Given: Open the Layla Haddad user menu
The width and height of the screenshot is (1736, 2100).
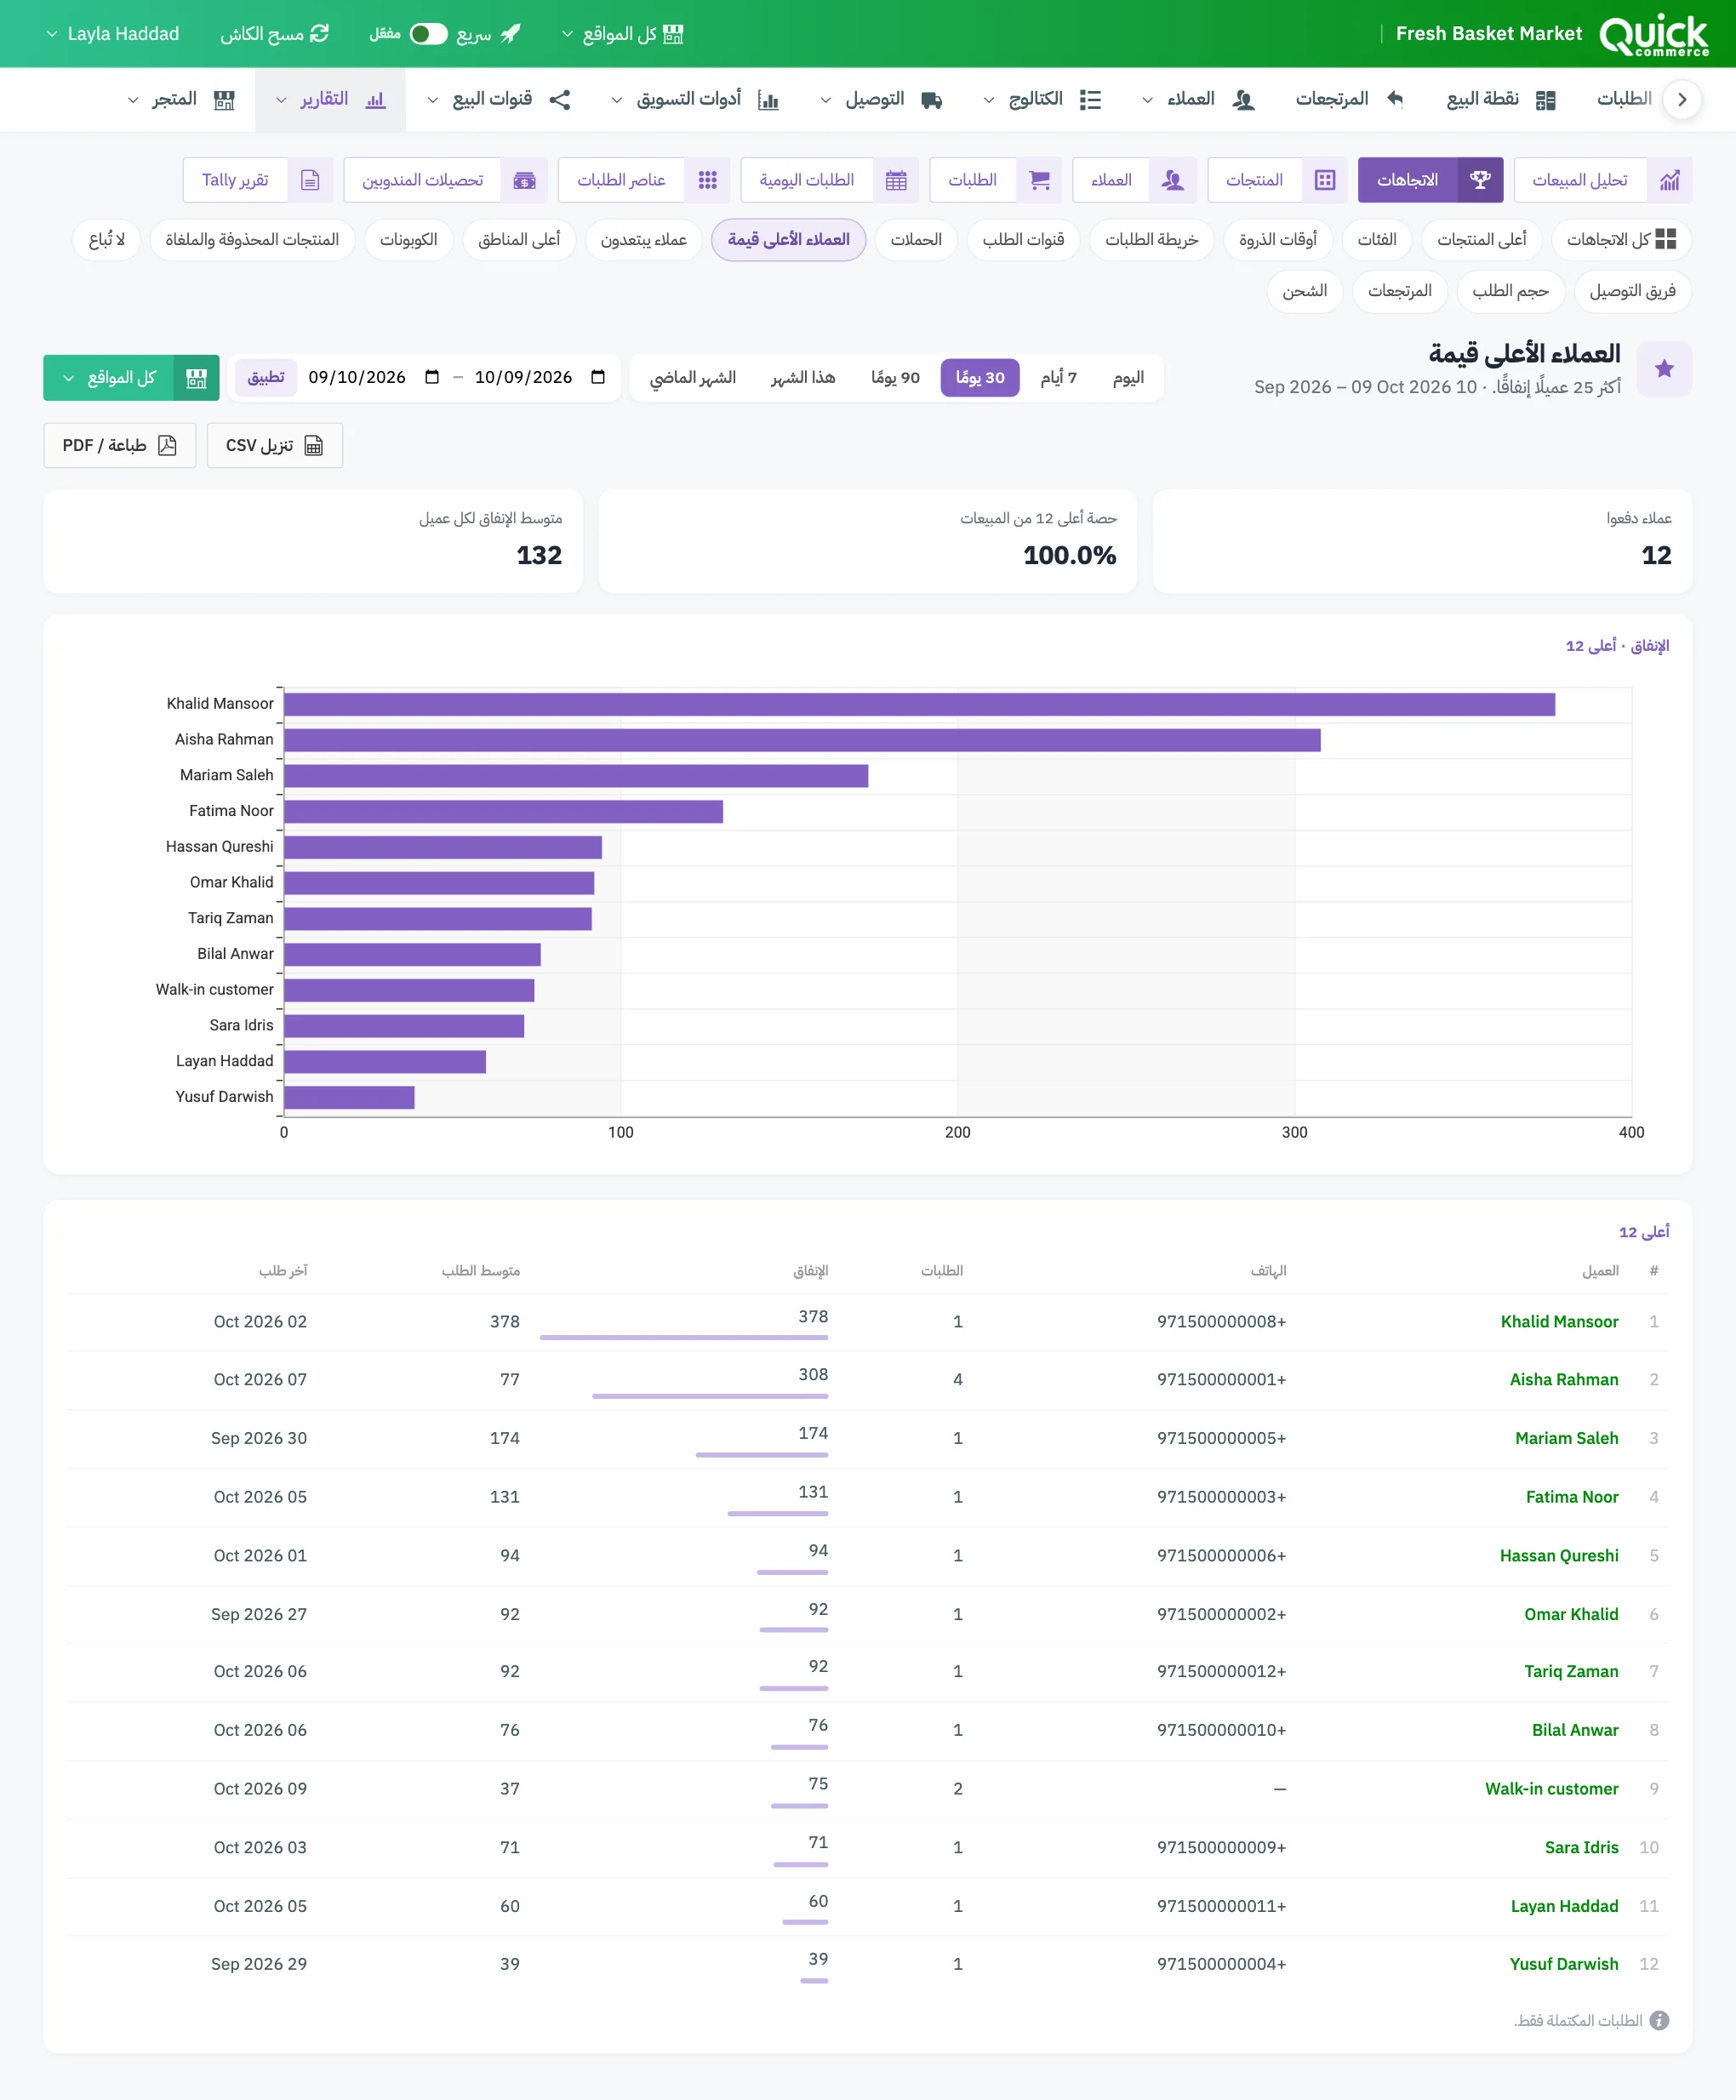Looking at the screenshot, I should point(113,34).
